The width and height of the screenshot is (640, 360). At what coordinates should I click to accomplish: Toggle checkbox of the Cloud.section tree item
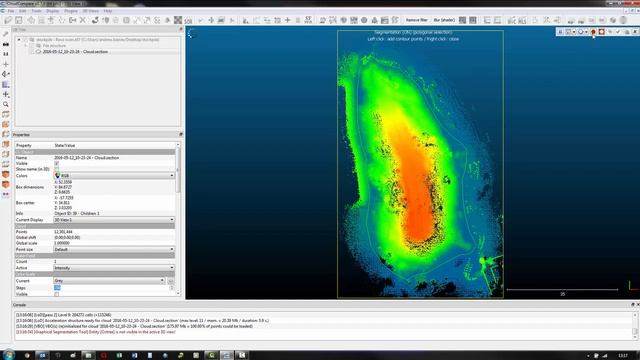(32, 52)
